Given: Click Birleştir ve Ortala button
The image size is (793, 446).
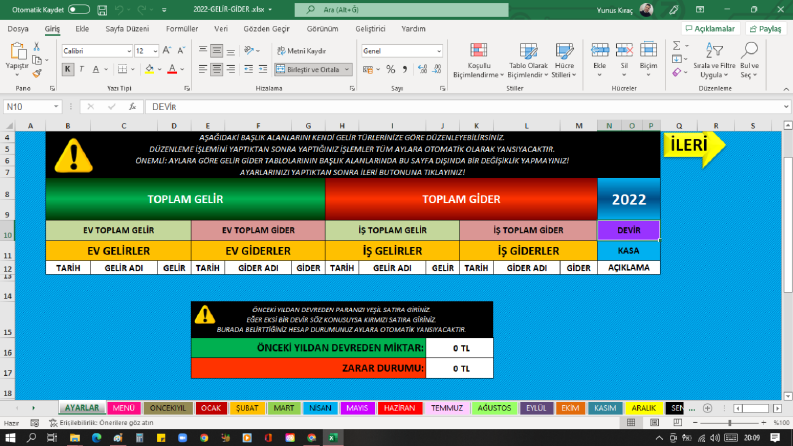Looking at the screenshot, I should pos(308,69).
